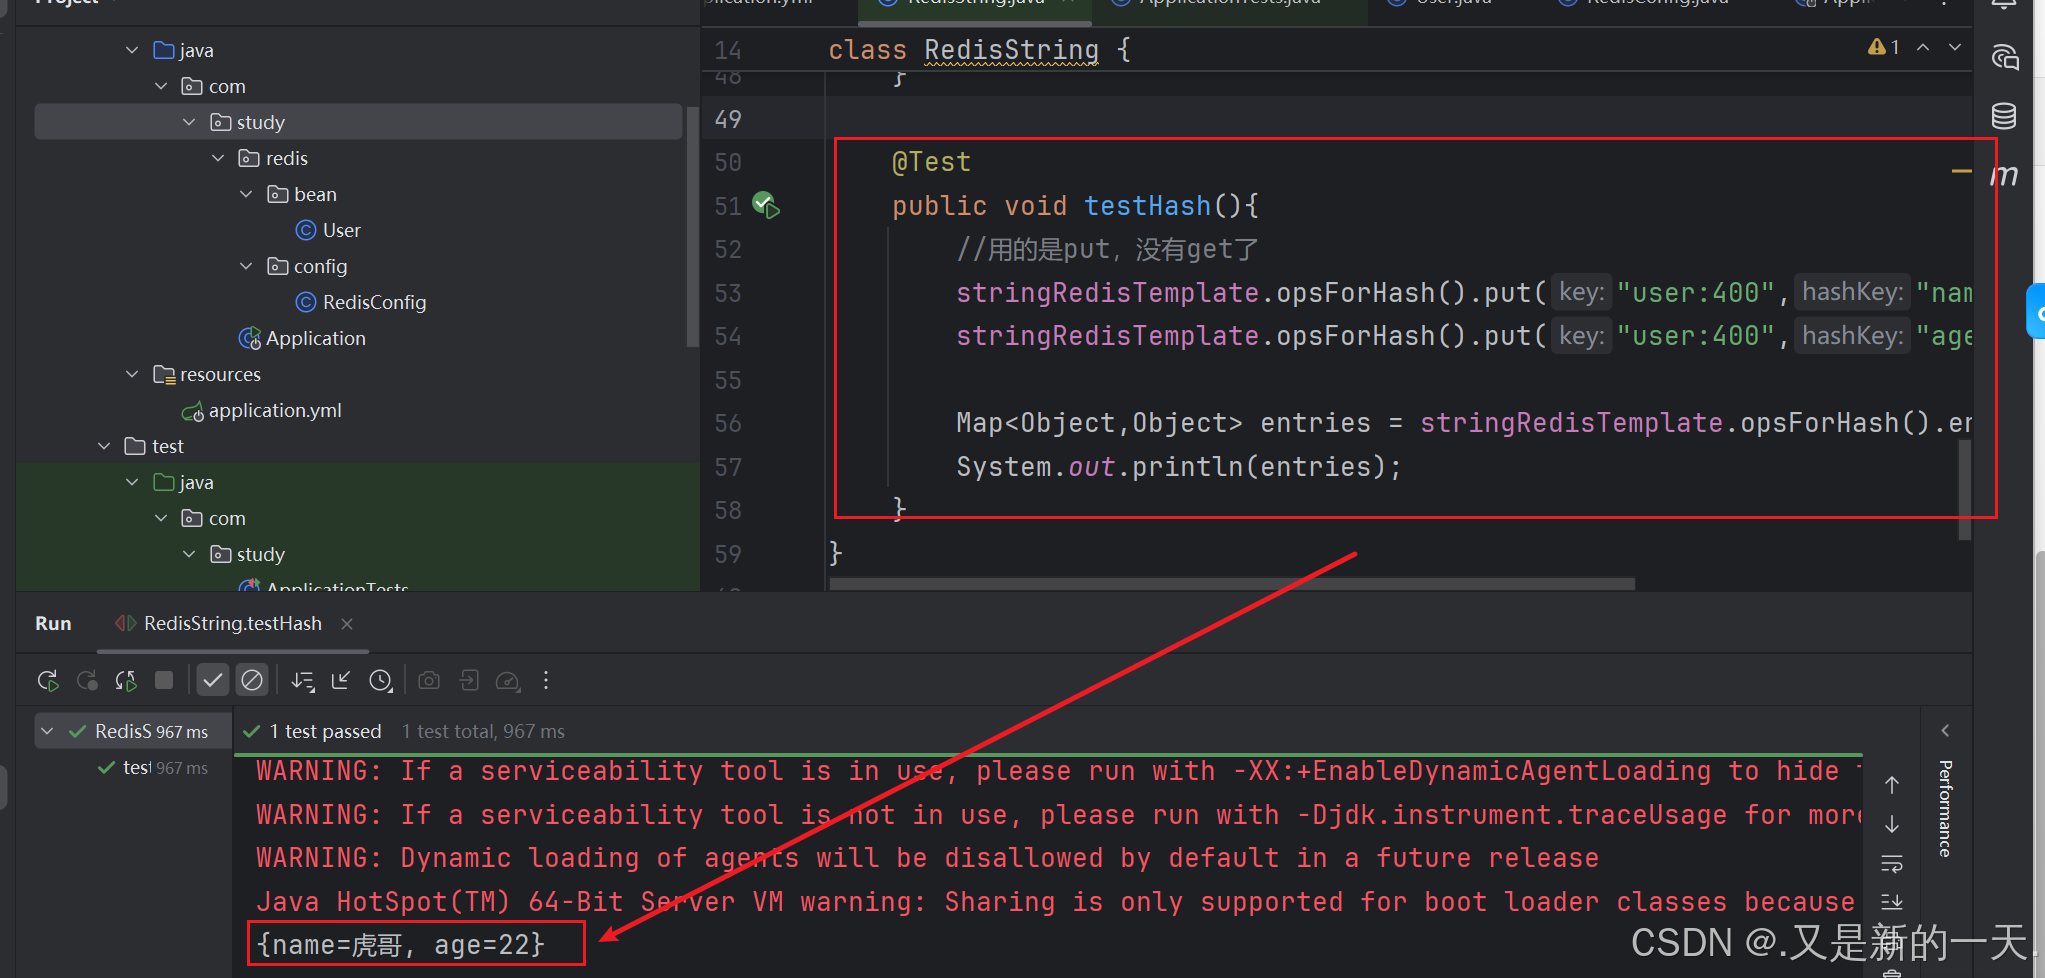Click line number 56 in gutter
The height and width of the screenshot is (978, 2045).
[x=728, y=424]
